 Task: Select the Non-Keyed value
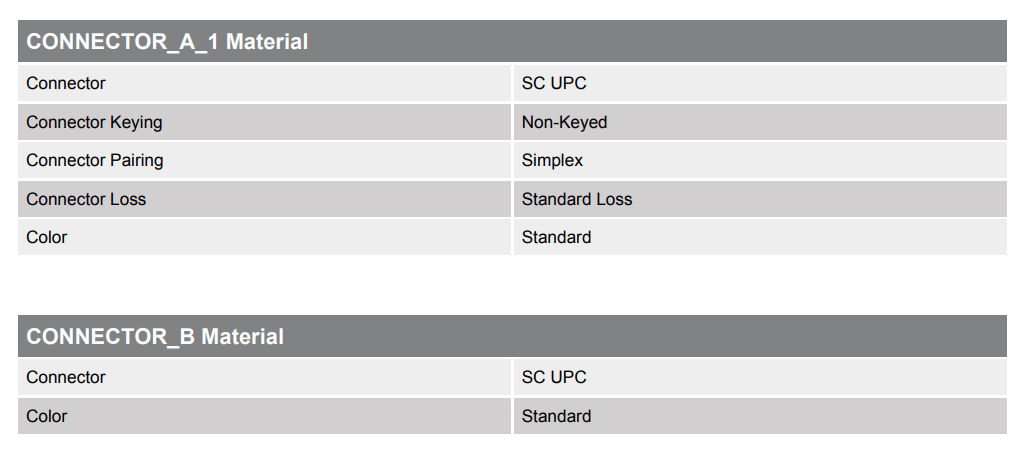(x=564, y=122)
